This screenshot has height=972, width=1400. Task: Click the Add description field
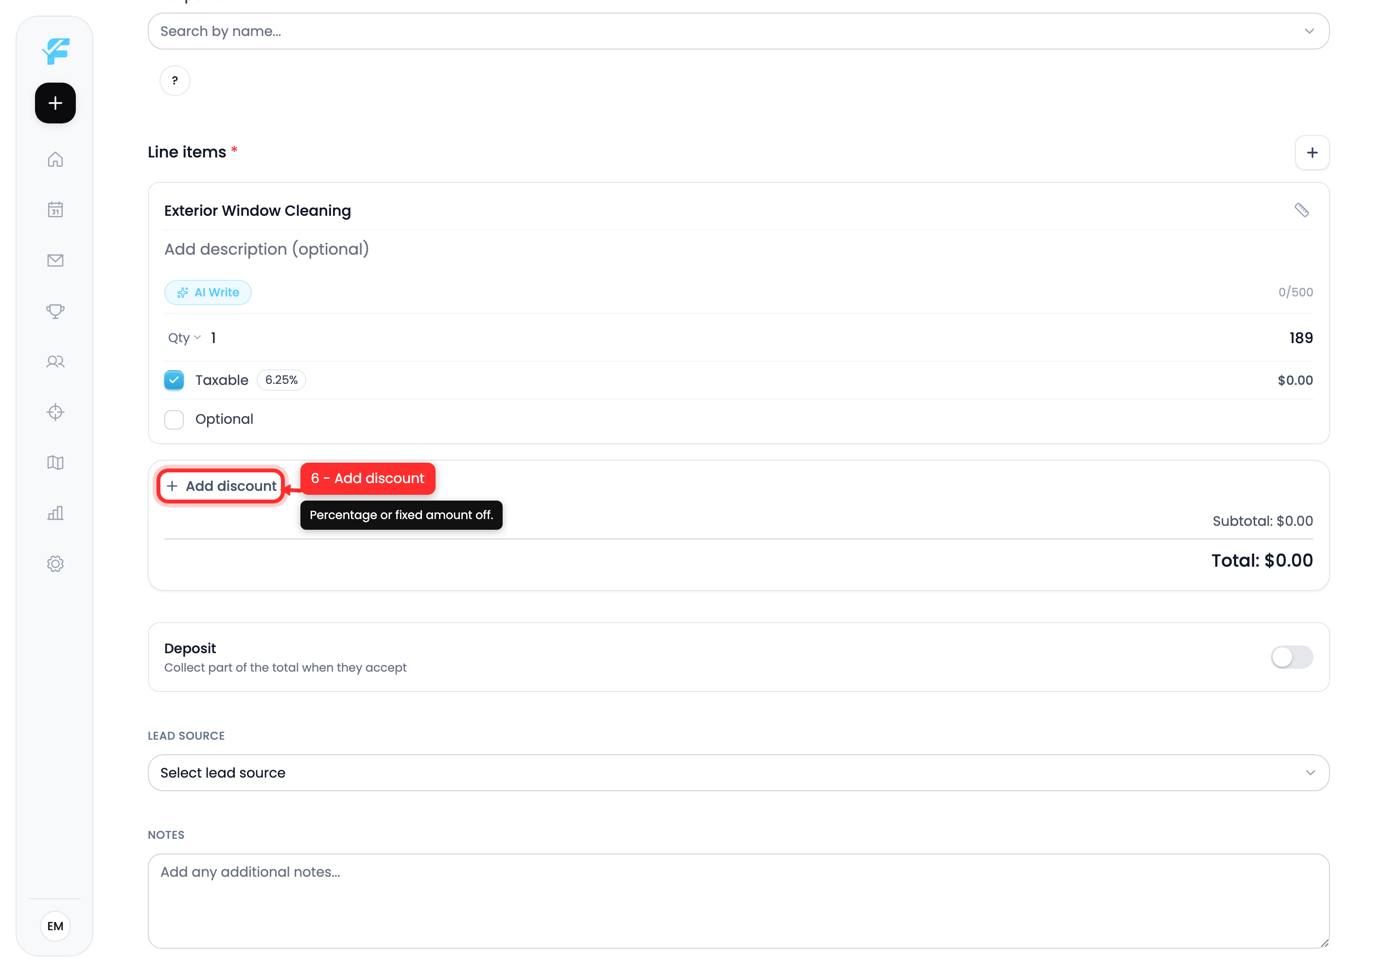click(x=738, y=249)
